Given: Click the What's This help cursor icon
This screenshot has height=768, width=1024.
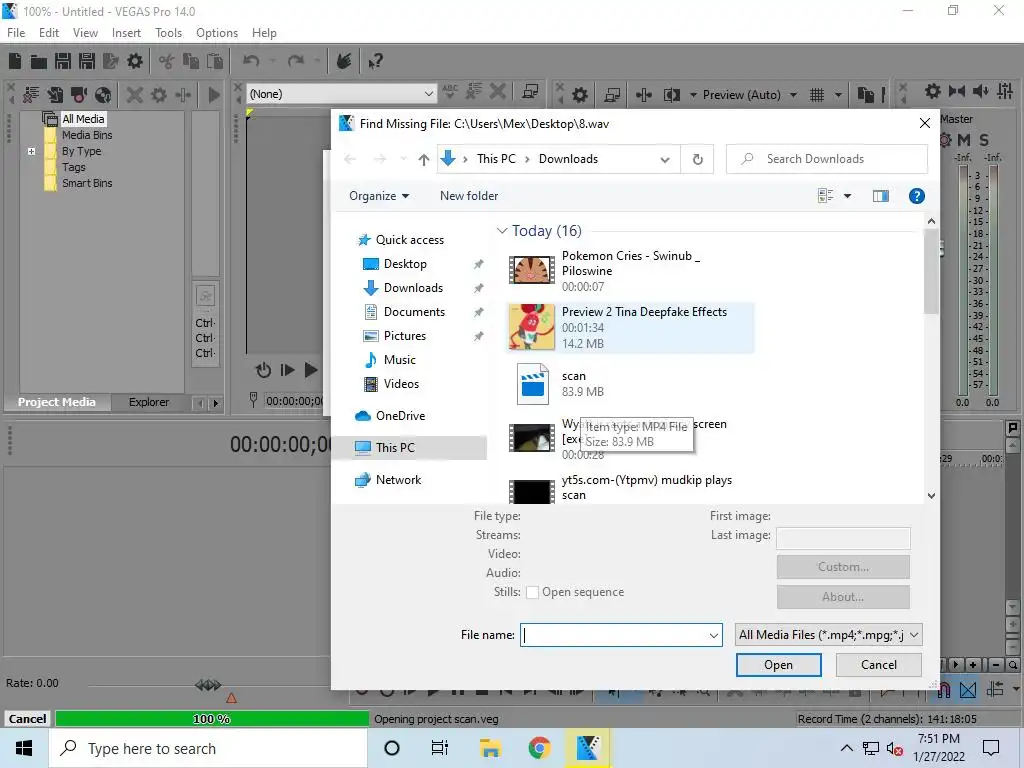Looking at the screenshot, I should pyautogui.click(x=375, y=61).
